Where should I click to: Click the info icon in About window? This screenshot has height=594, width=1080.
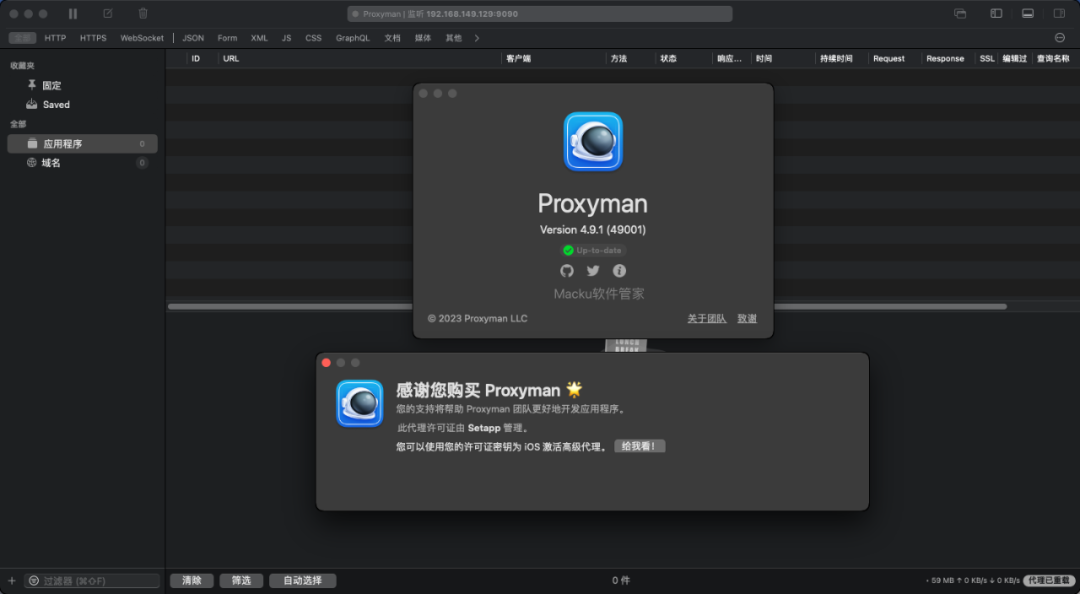coord(619,271)
